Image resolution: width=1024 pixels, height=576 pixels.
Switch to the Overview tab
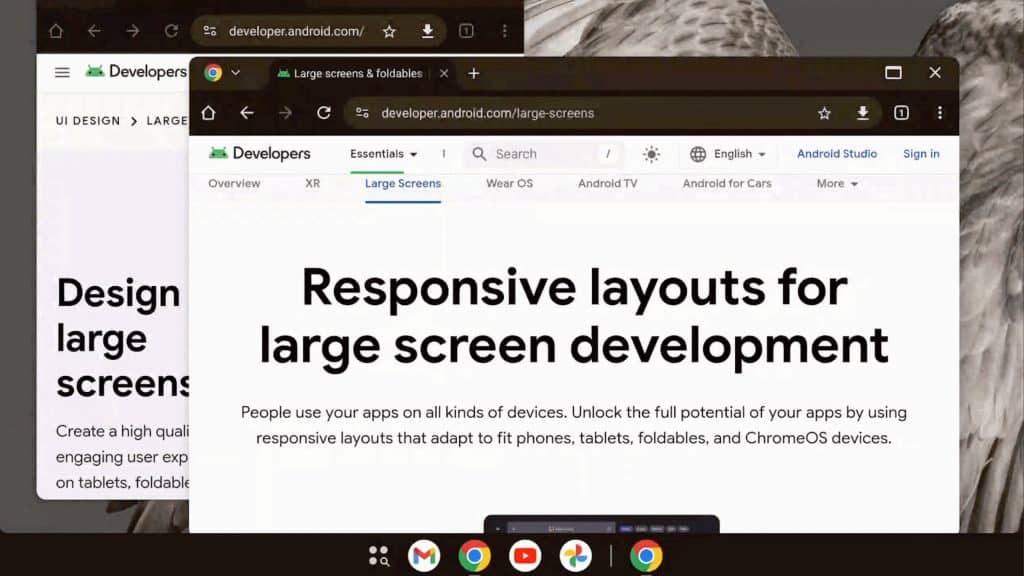(234, 184)
